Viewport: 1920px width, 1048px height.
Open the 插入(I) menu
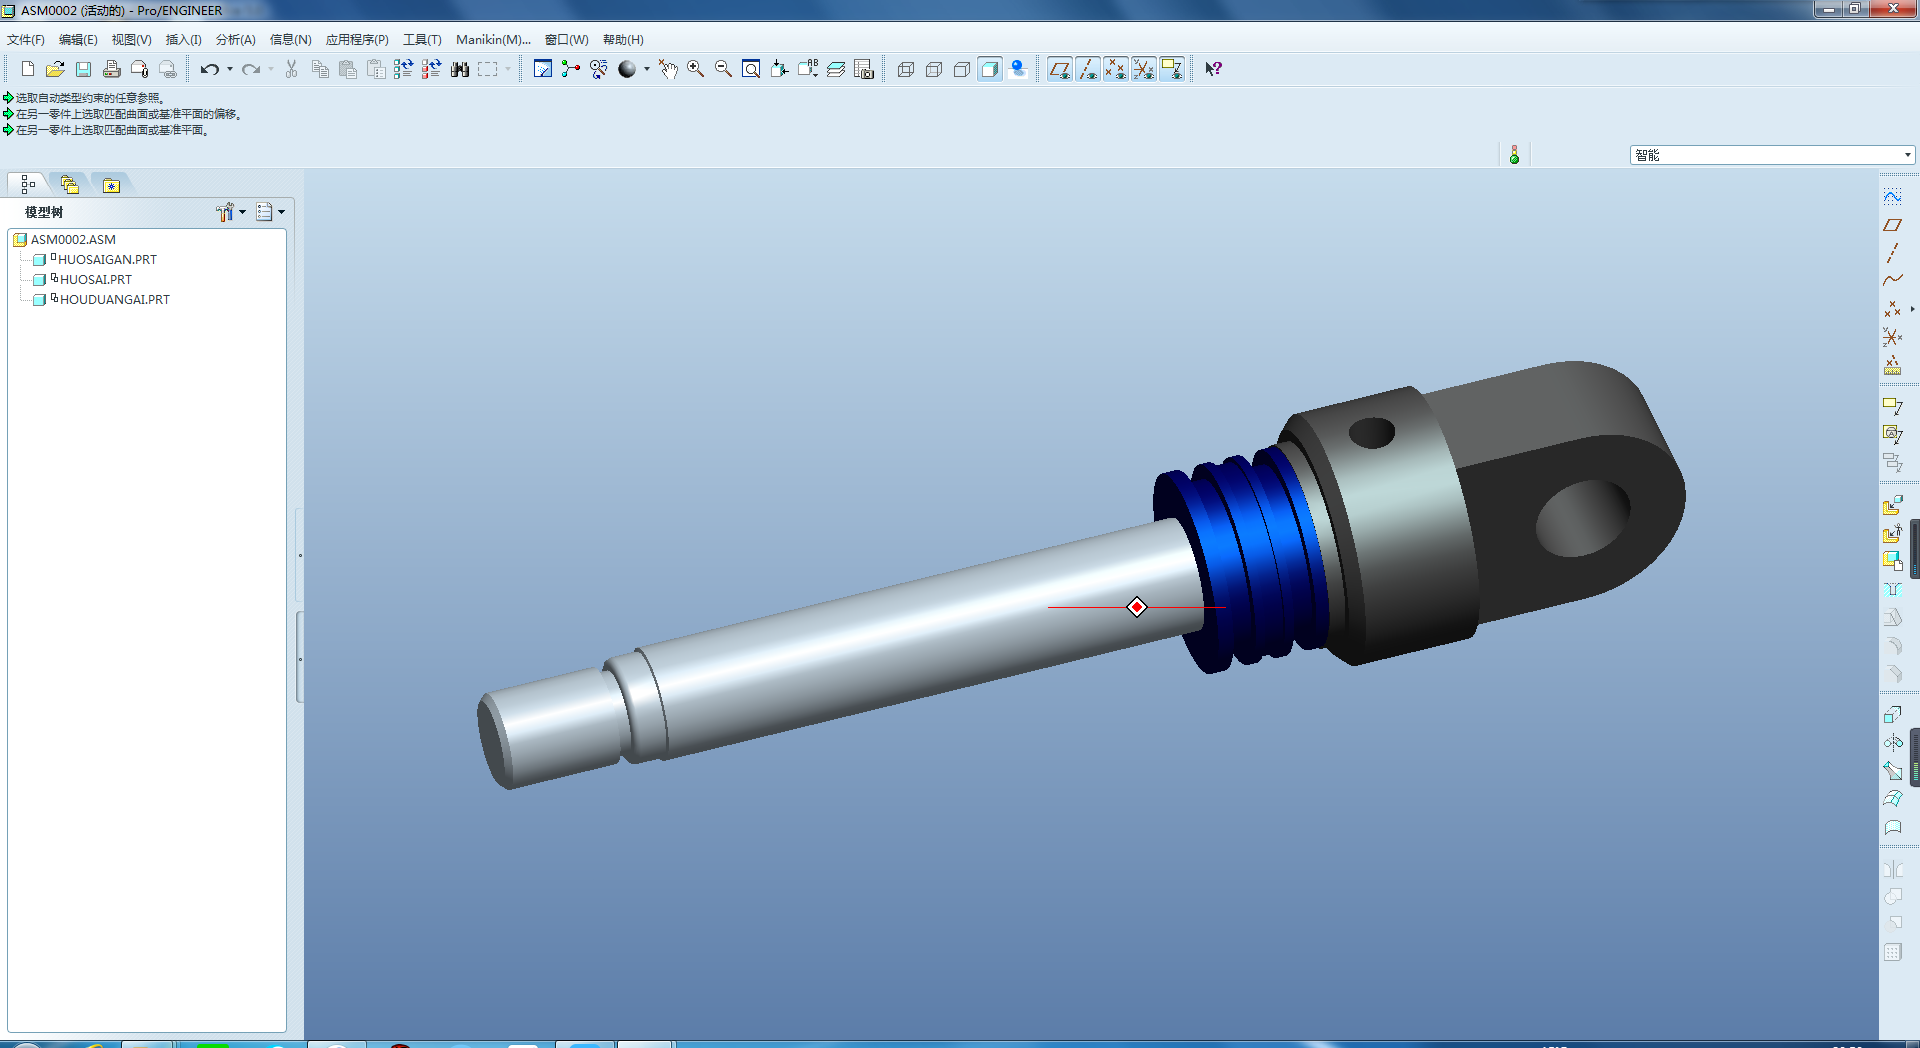point(183,40)
